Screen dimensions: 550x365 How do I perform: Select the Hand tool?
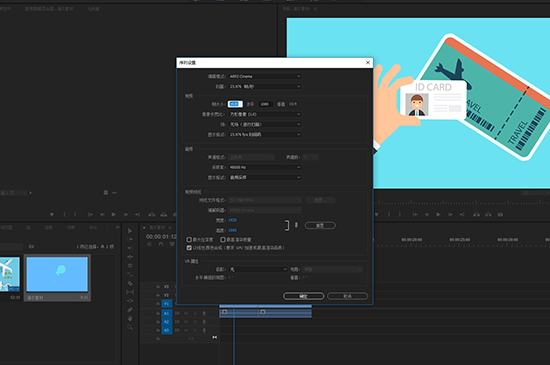coord(130,318)
